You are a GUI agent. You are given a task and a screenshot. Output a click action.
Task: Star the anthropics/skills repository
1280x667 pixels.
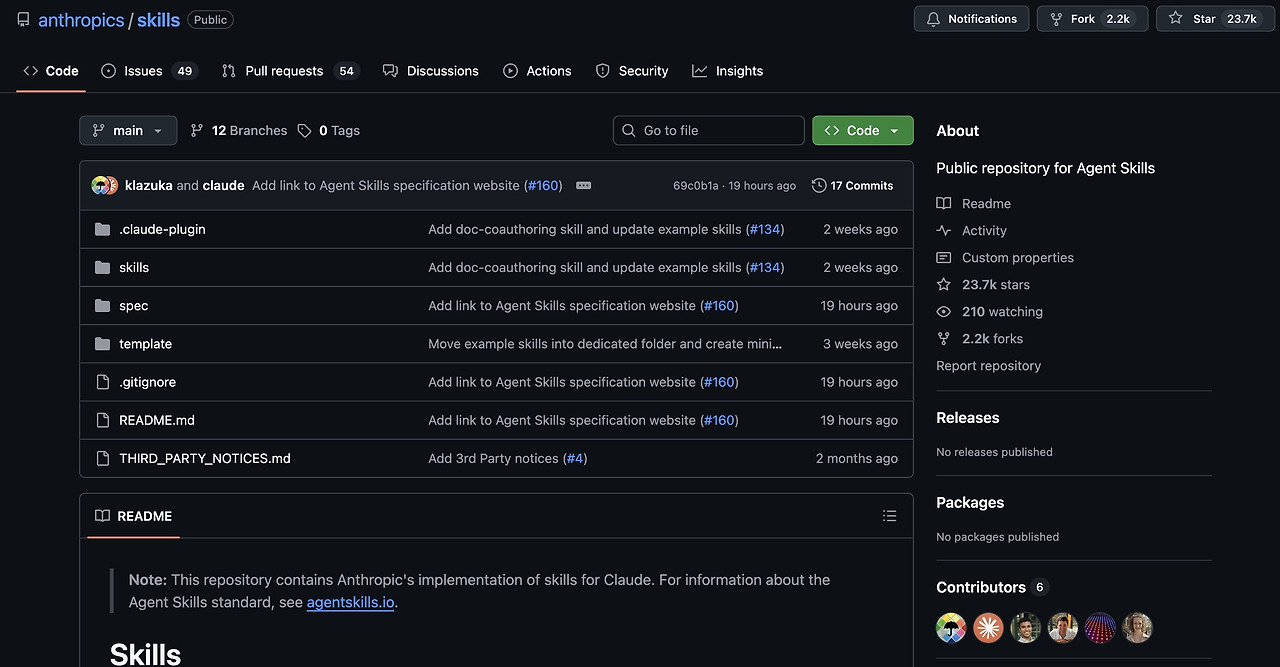(x=1211, y=19)
